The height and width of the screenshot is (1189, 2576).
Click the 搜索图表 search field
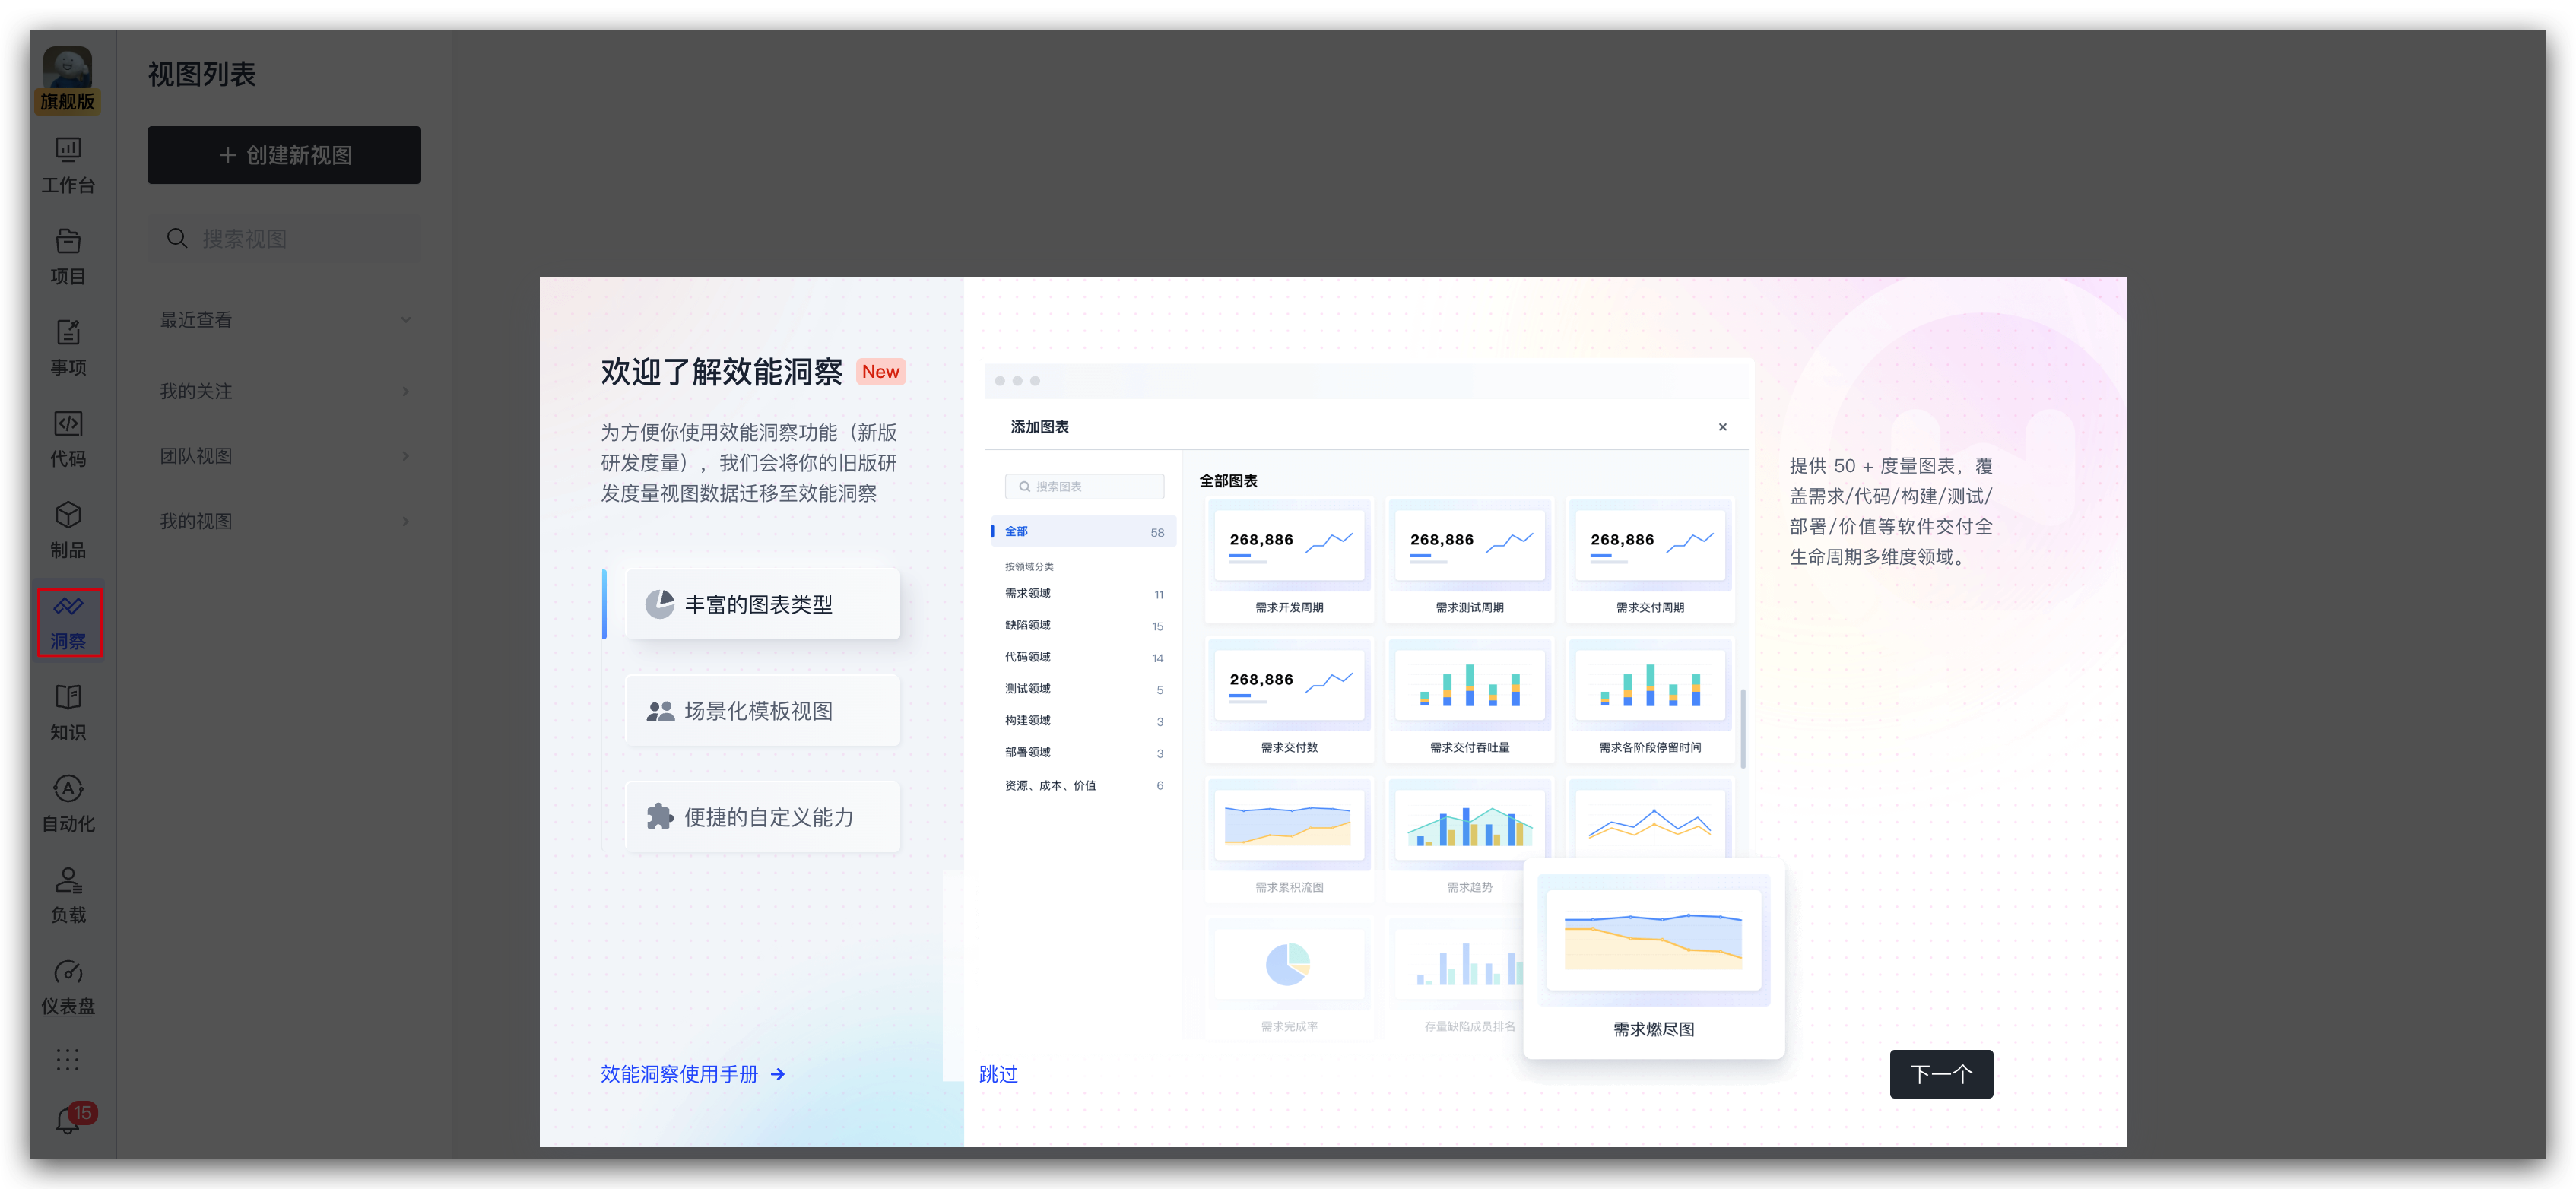coord(1084,487)
